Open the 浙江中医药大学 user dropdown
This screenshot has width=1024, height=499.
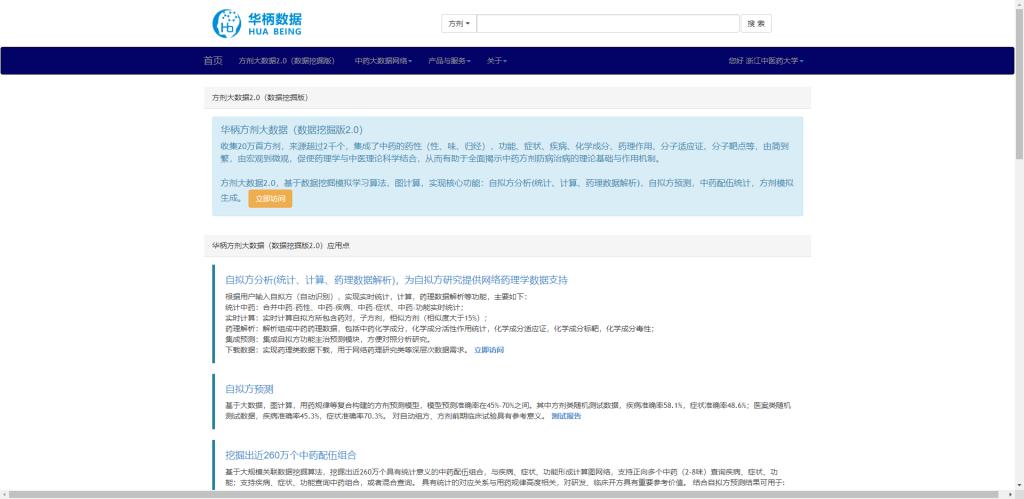click(x=765, y=61)
